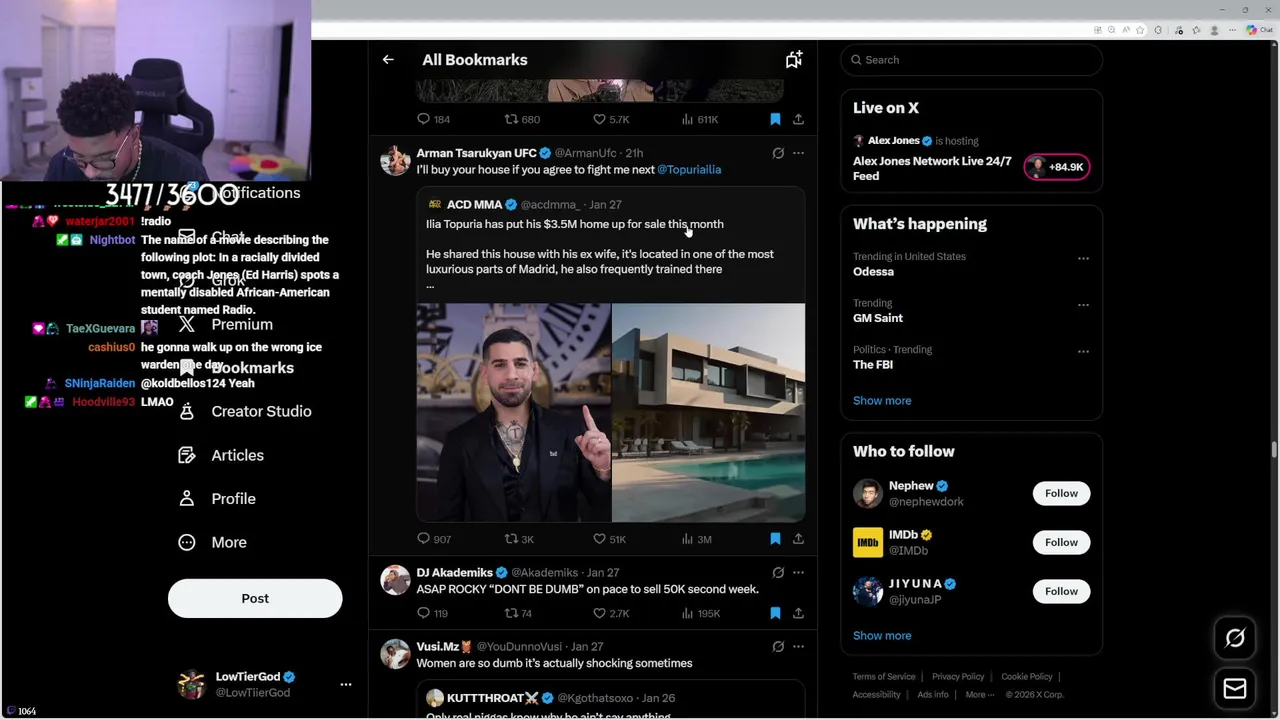
Task: Open LowTierGod account options dots
Action: coord(346,685)
